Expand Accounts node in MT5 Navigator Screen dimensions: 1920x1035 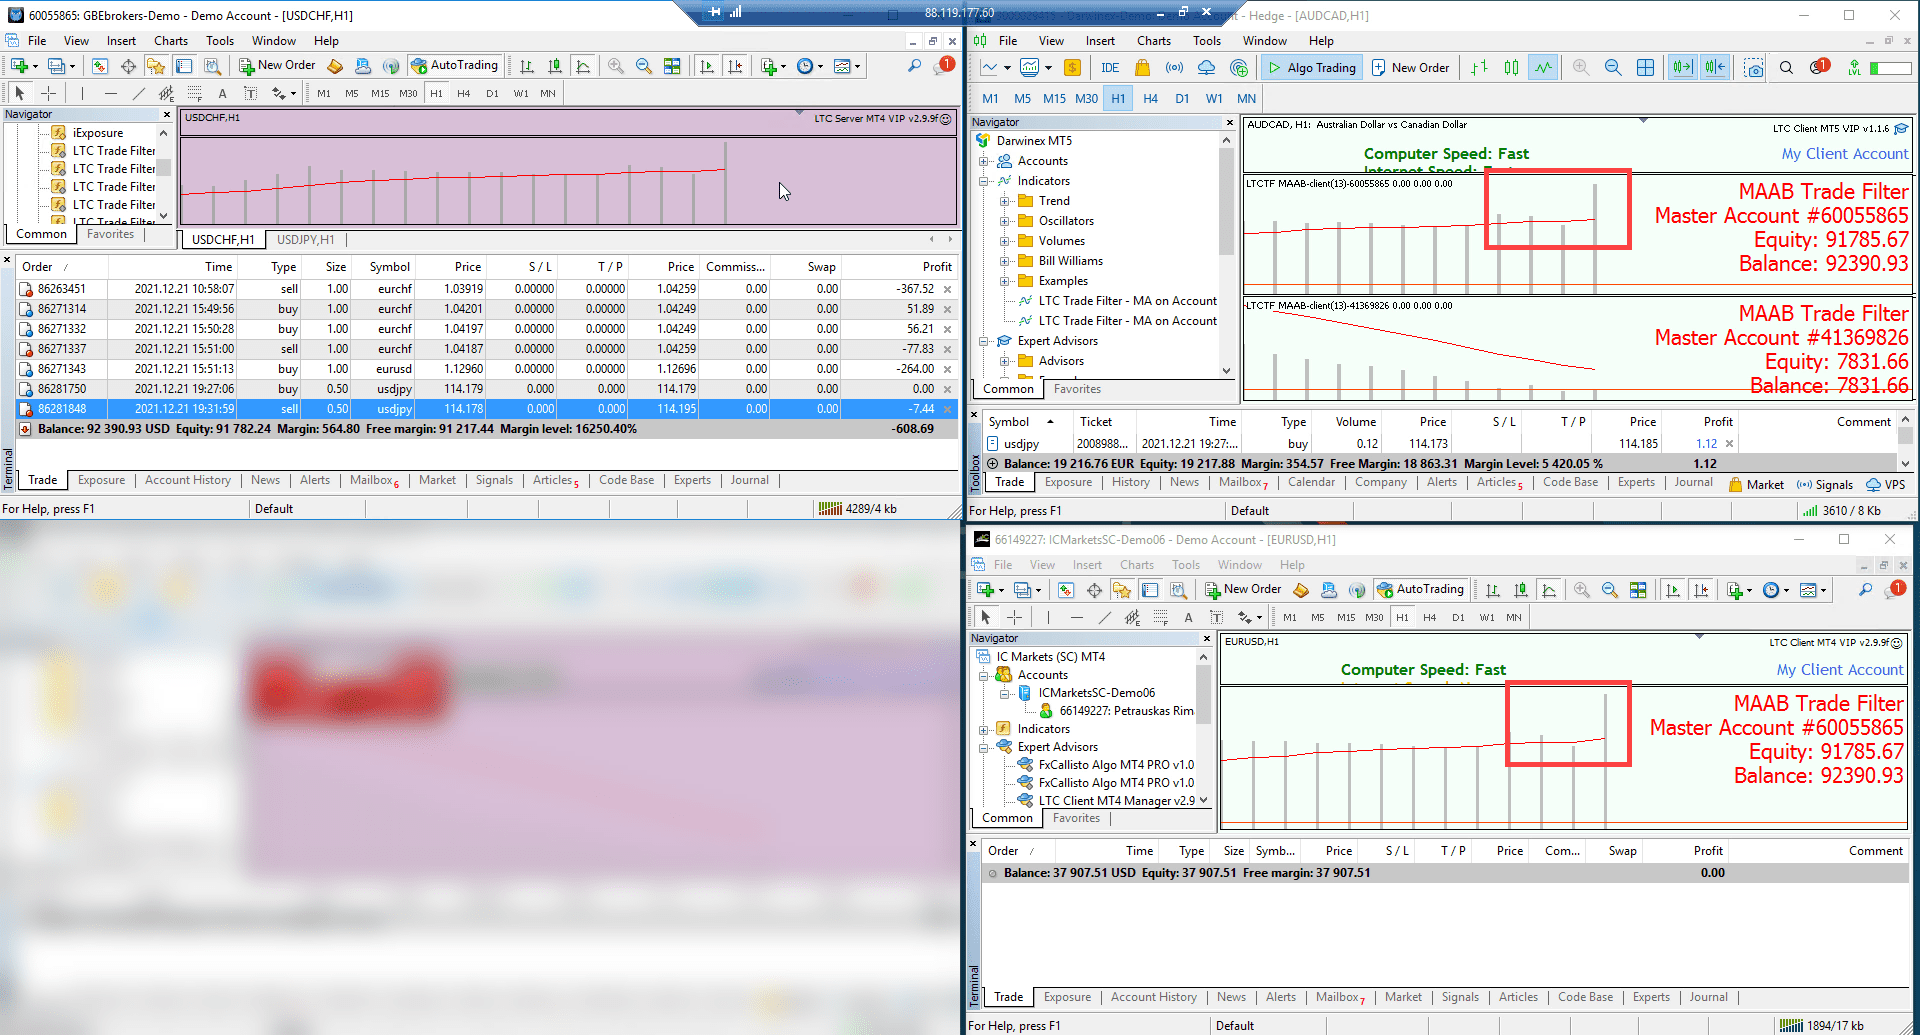[x=984, y=161]
